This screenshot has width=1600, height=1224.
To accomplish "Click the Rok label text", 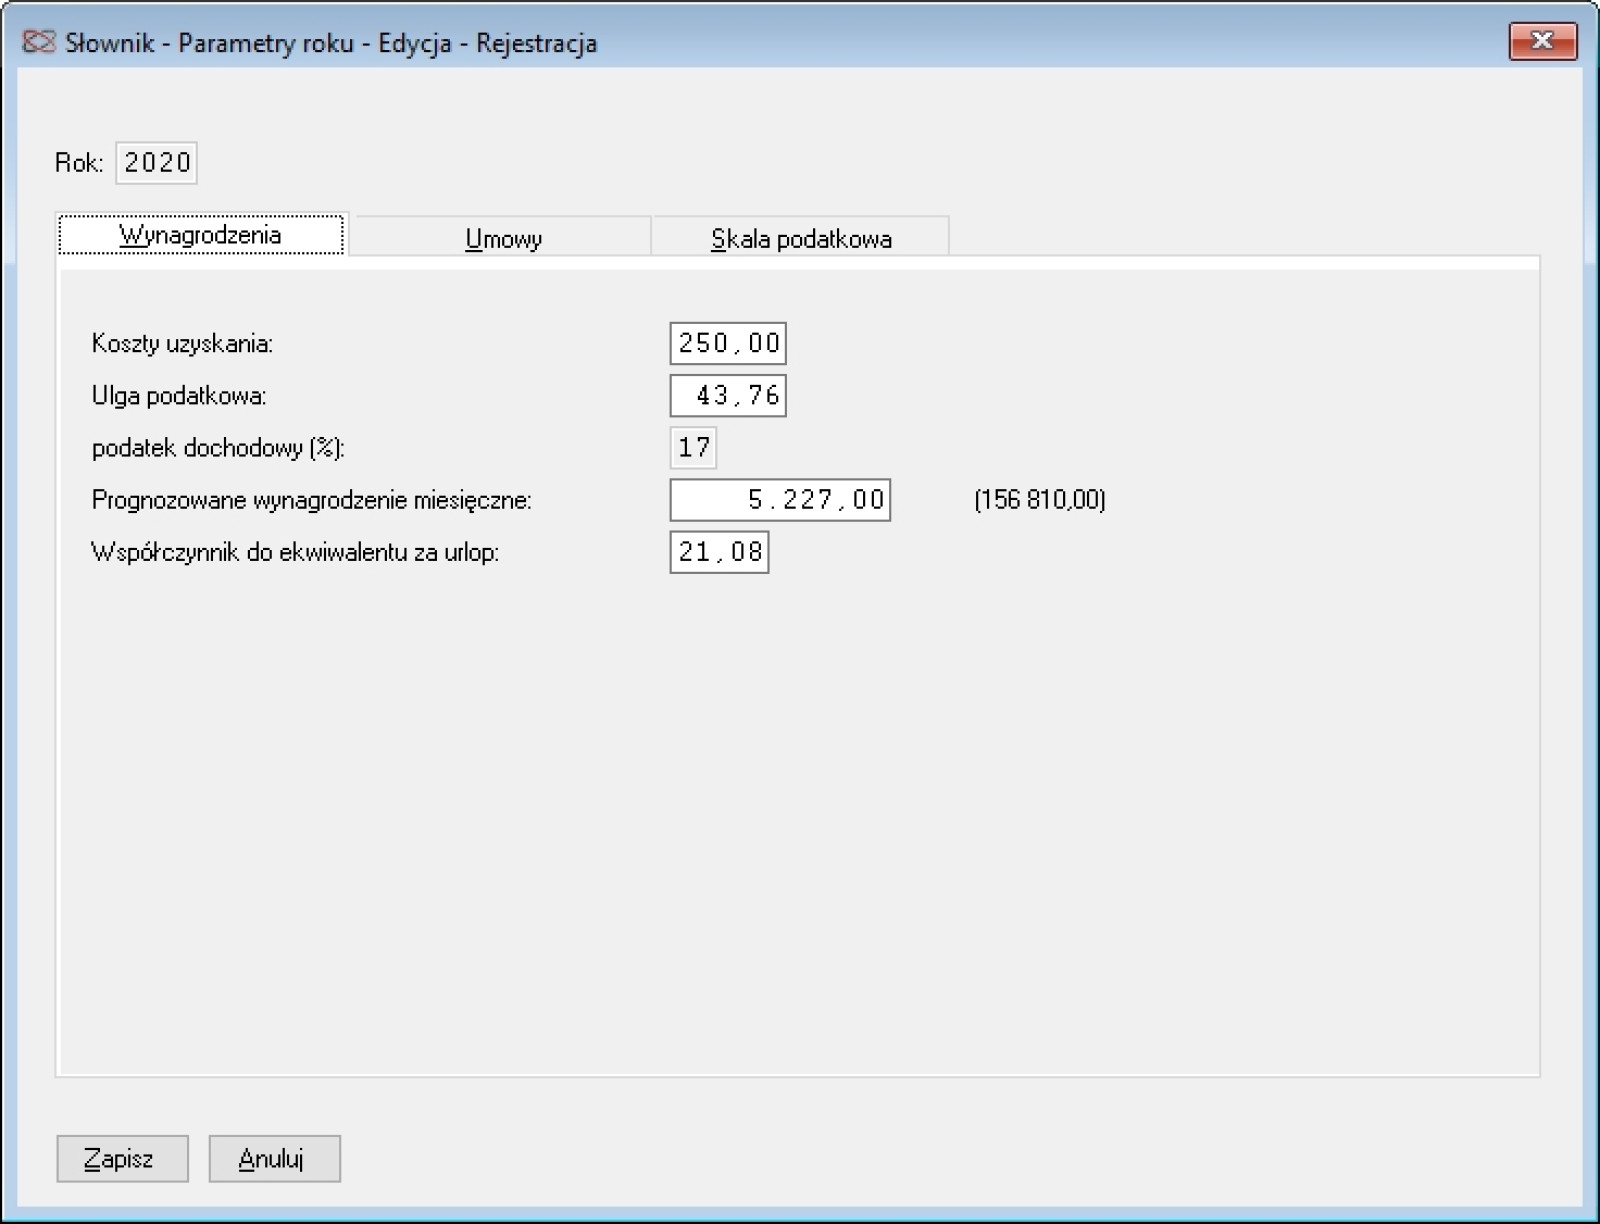I will click(79, 163).
